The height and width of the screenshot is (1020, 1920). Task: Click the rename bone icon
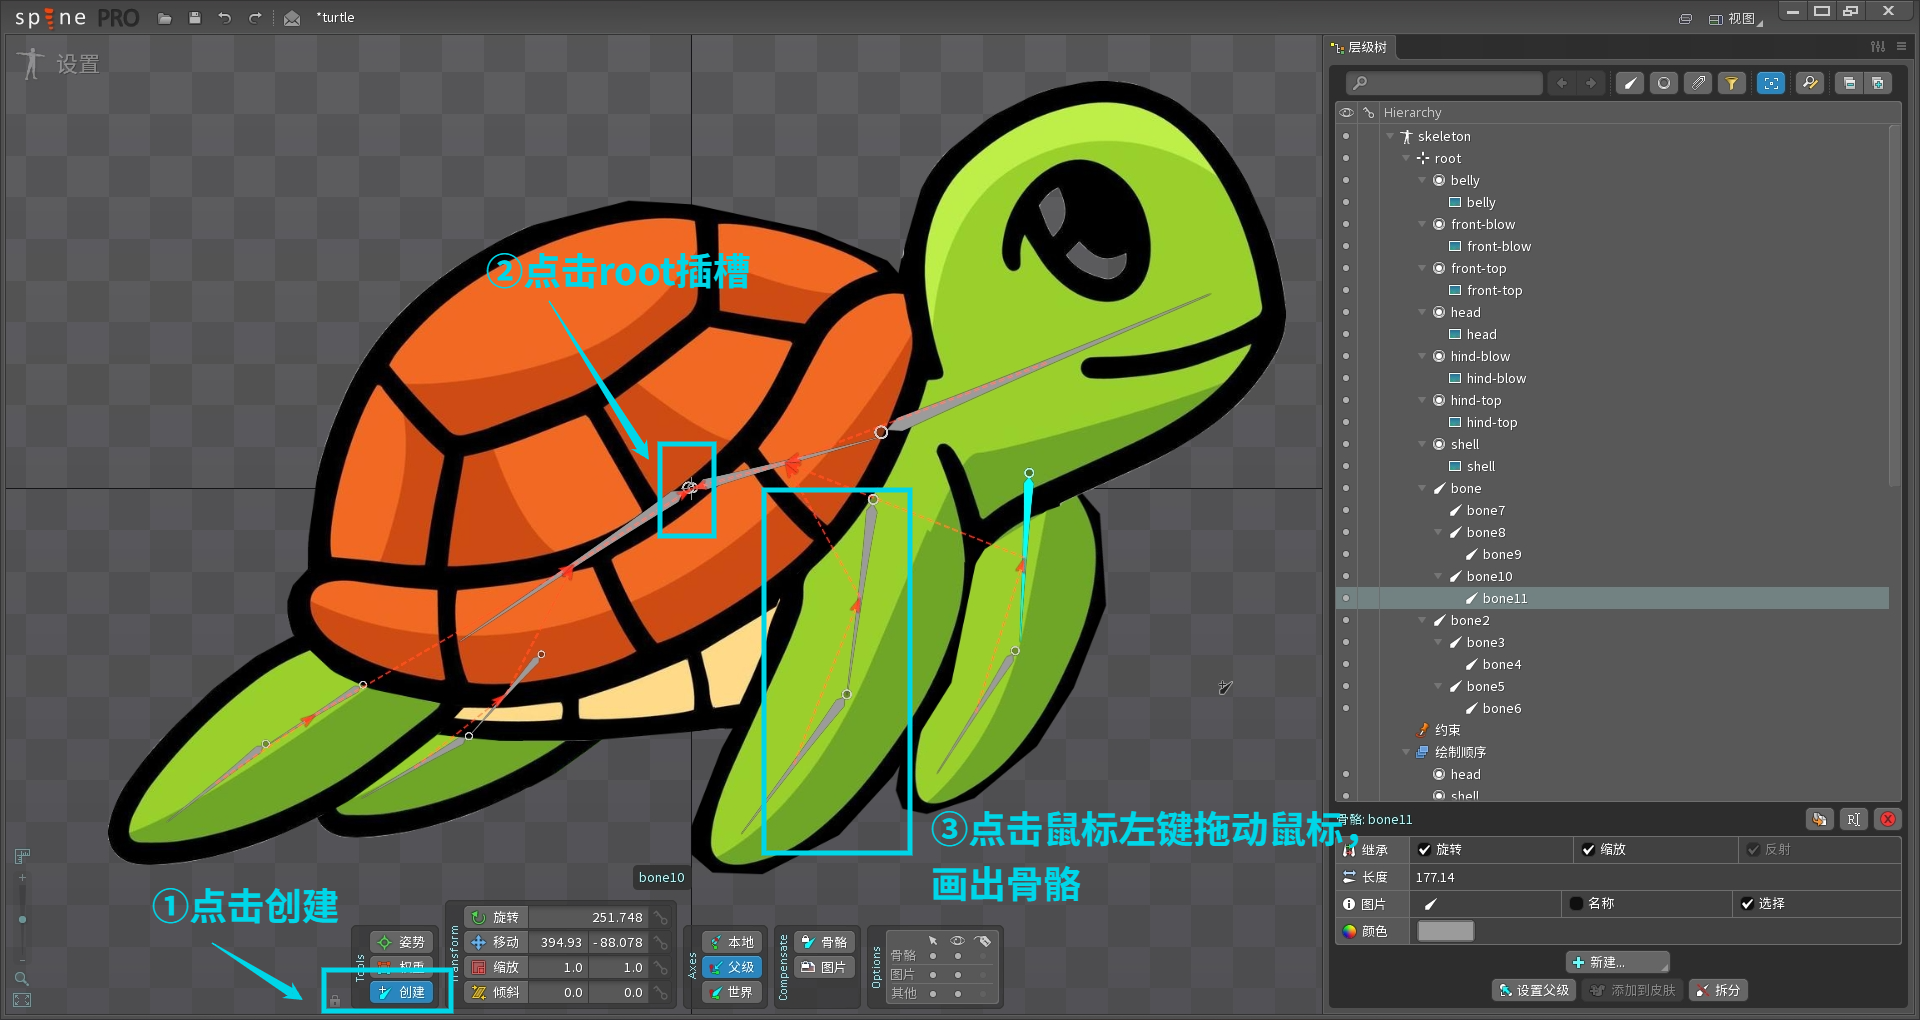(1854, 819)
